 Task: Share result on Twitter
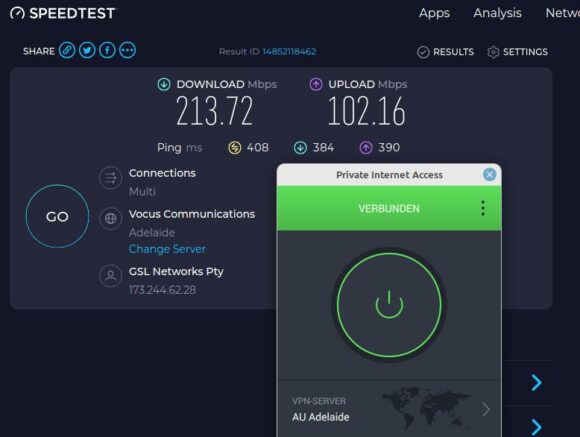coord(87,50)
